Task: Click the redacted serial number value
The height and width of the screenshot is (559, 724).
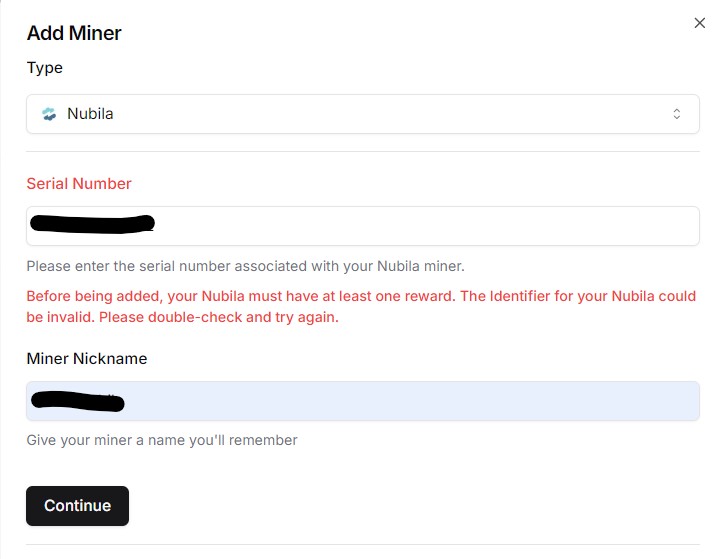Action: (92, 223)
